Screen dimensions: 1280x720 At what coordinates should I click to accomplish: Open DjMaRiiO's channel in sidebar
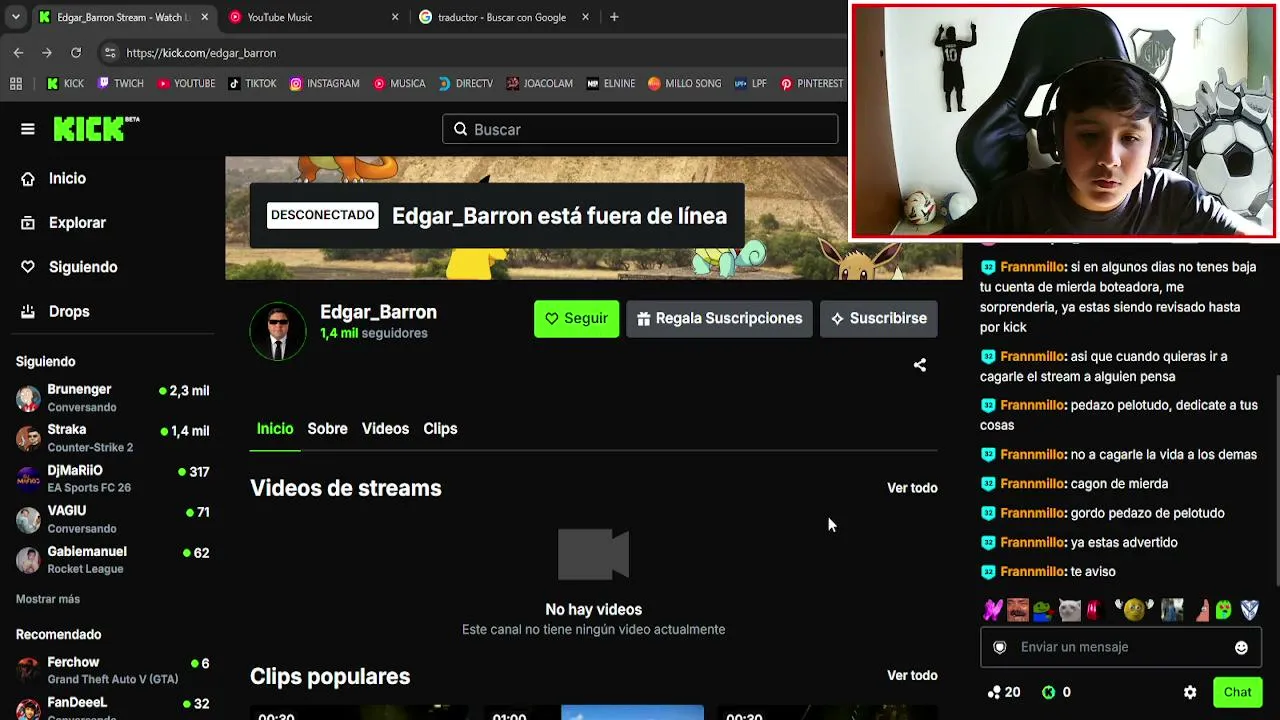pos(112,478)
